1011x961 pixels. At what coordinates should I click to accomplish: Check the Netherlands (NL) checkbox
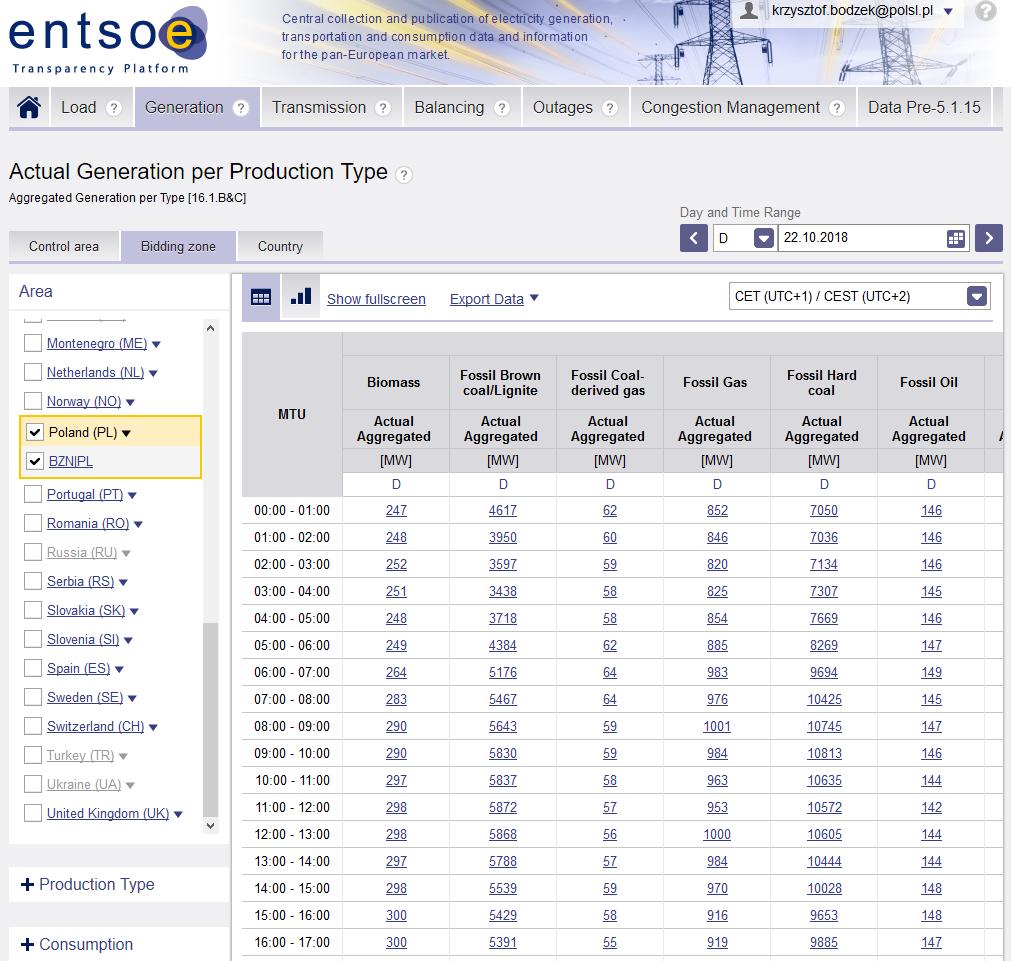pyautogui.click(x=33, y=372)
